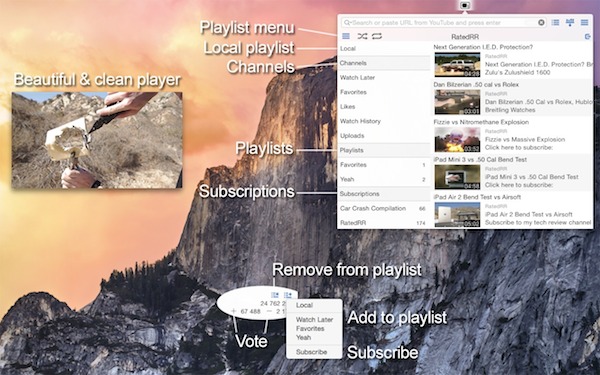Click the 67 488 upvote count
Screen dimensions: 600x375
coord(250,311)
